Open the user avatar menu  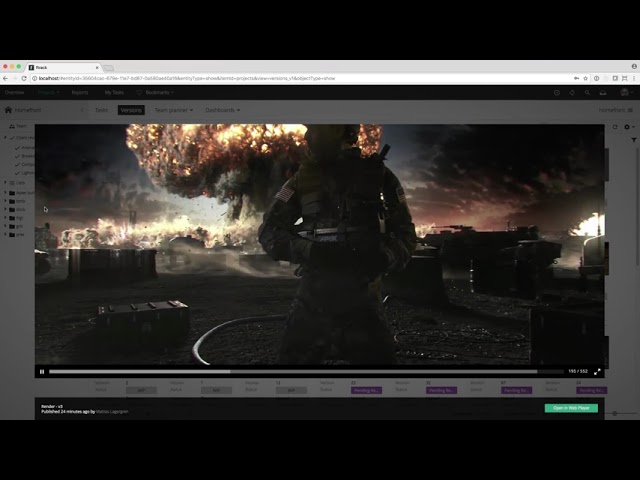pos(627,93)
